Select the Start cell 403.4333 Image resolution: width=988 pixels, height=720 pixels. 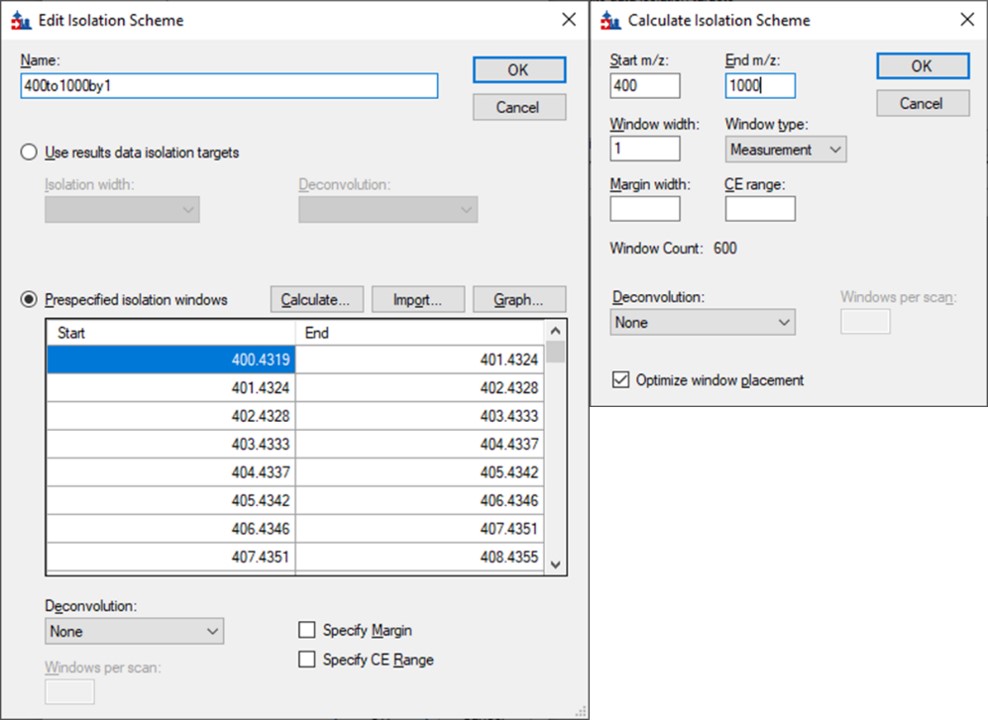point(171,444)
